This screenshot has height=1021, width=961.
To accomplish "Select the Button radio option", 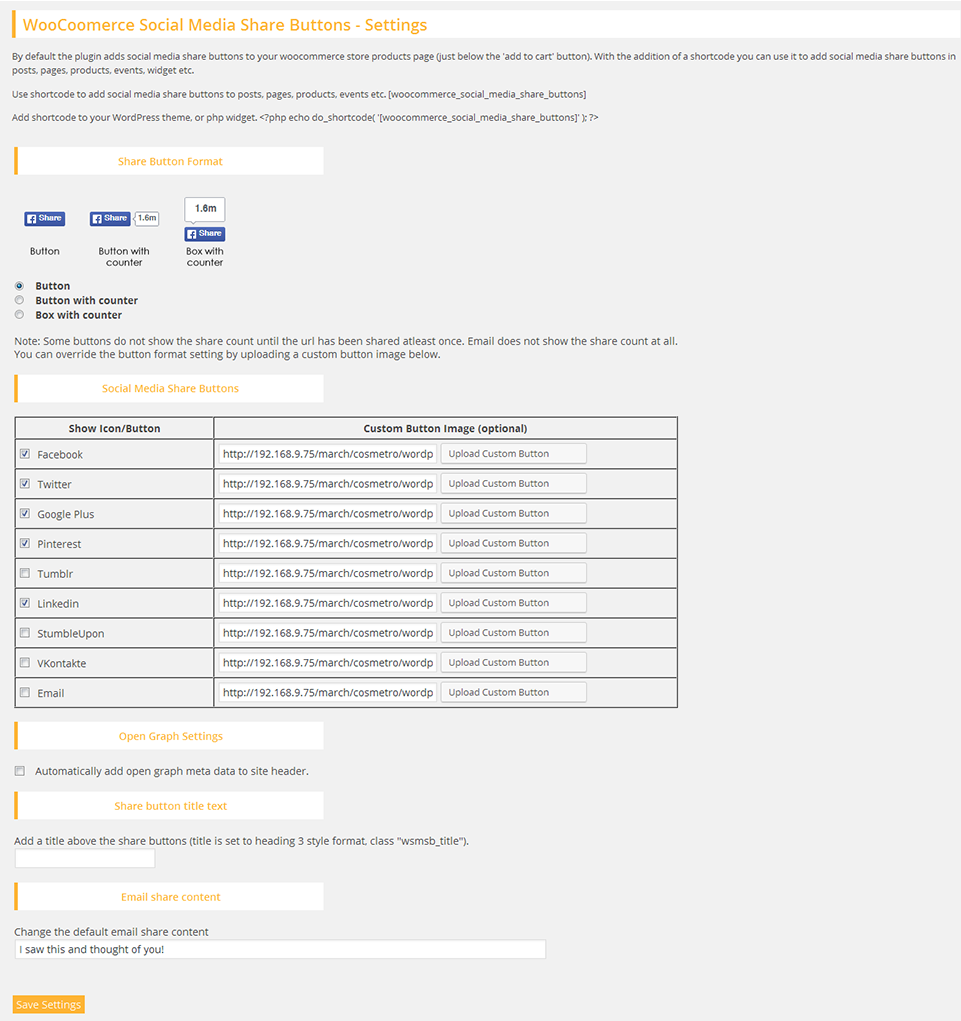I will pos(19,286).
